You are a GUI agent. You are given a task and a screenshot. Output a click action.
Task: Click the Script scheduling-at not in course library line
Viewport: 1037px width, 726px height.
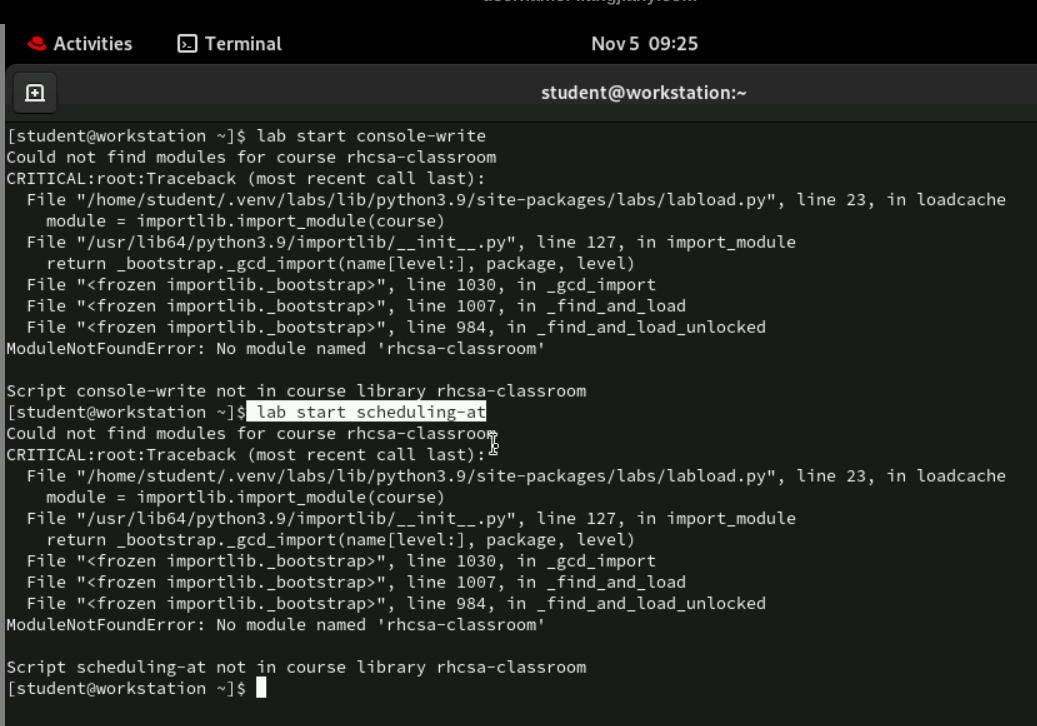[296, 667]
